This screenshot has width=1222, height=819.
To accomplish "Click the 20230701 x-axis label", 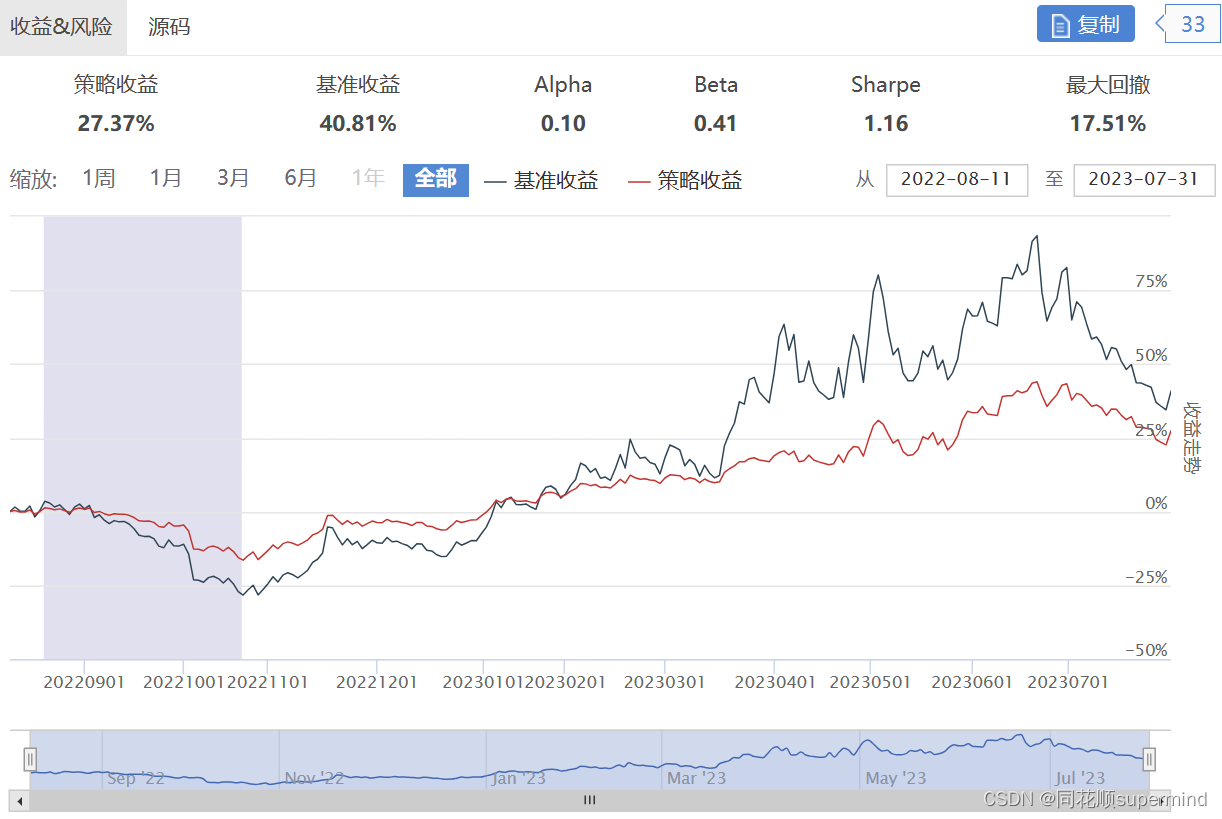I will tap(1068, 683).
